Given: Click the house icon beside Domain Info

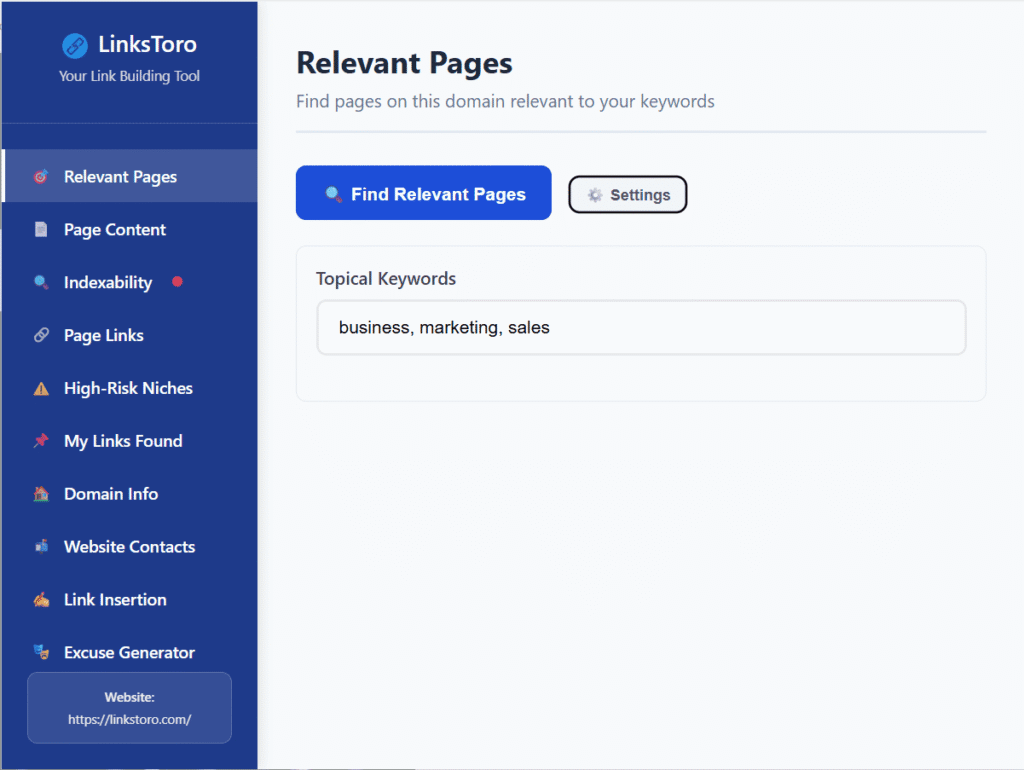Looking at the screenshot, I should 41,494.
